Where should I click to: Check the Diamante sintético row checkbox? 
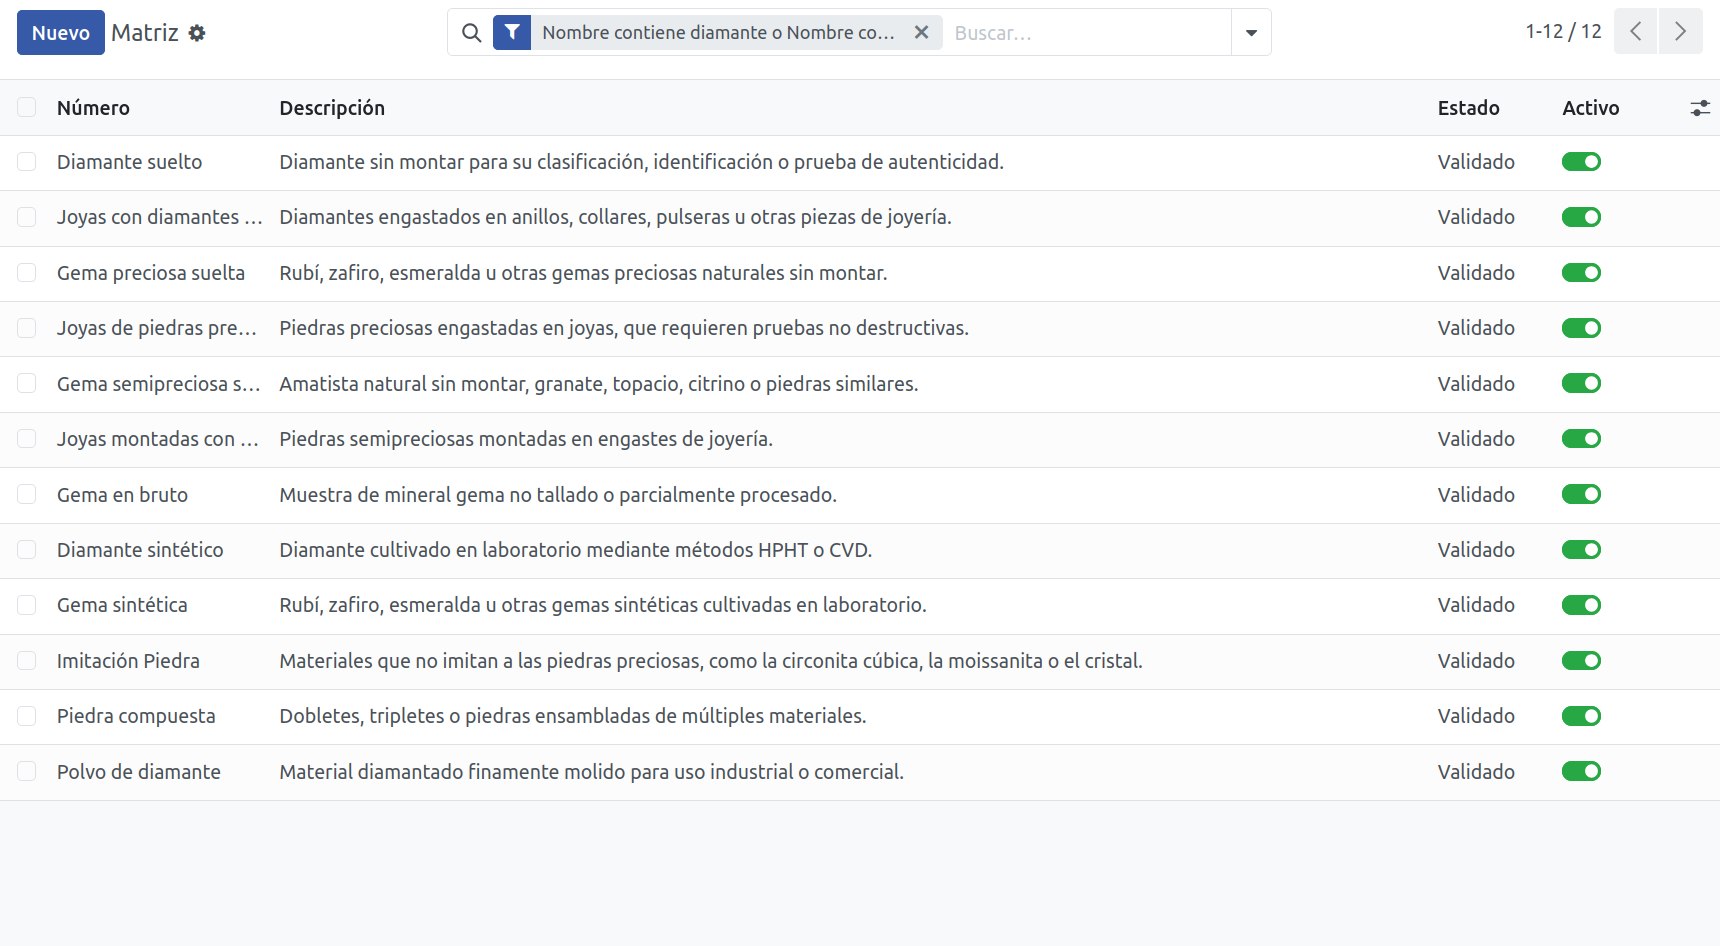(27, 550)
